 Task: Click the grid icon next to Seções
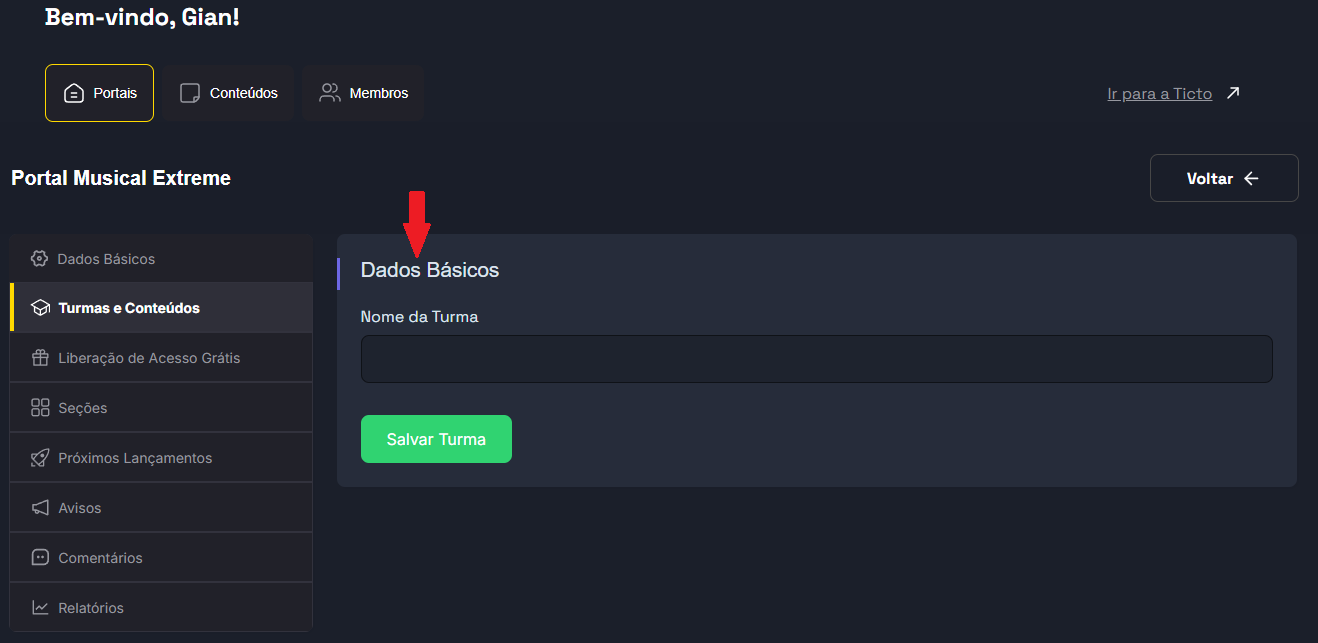pos(40,408)
